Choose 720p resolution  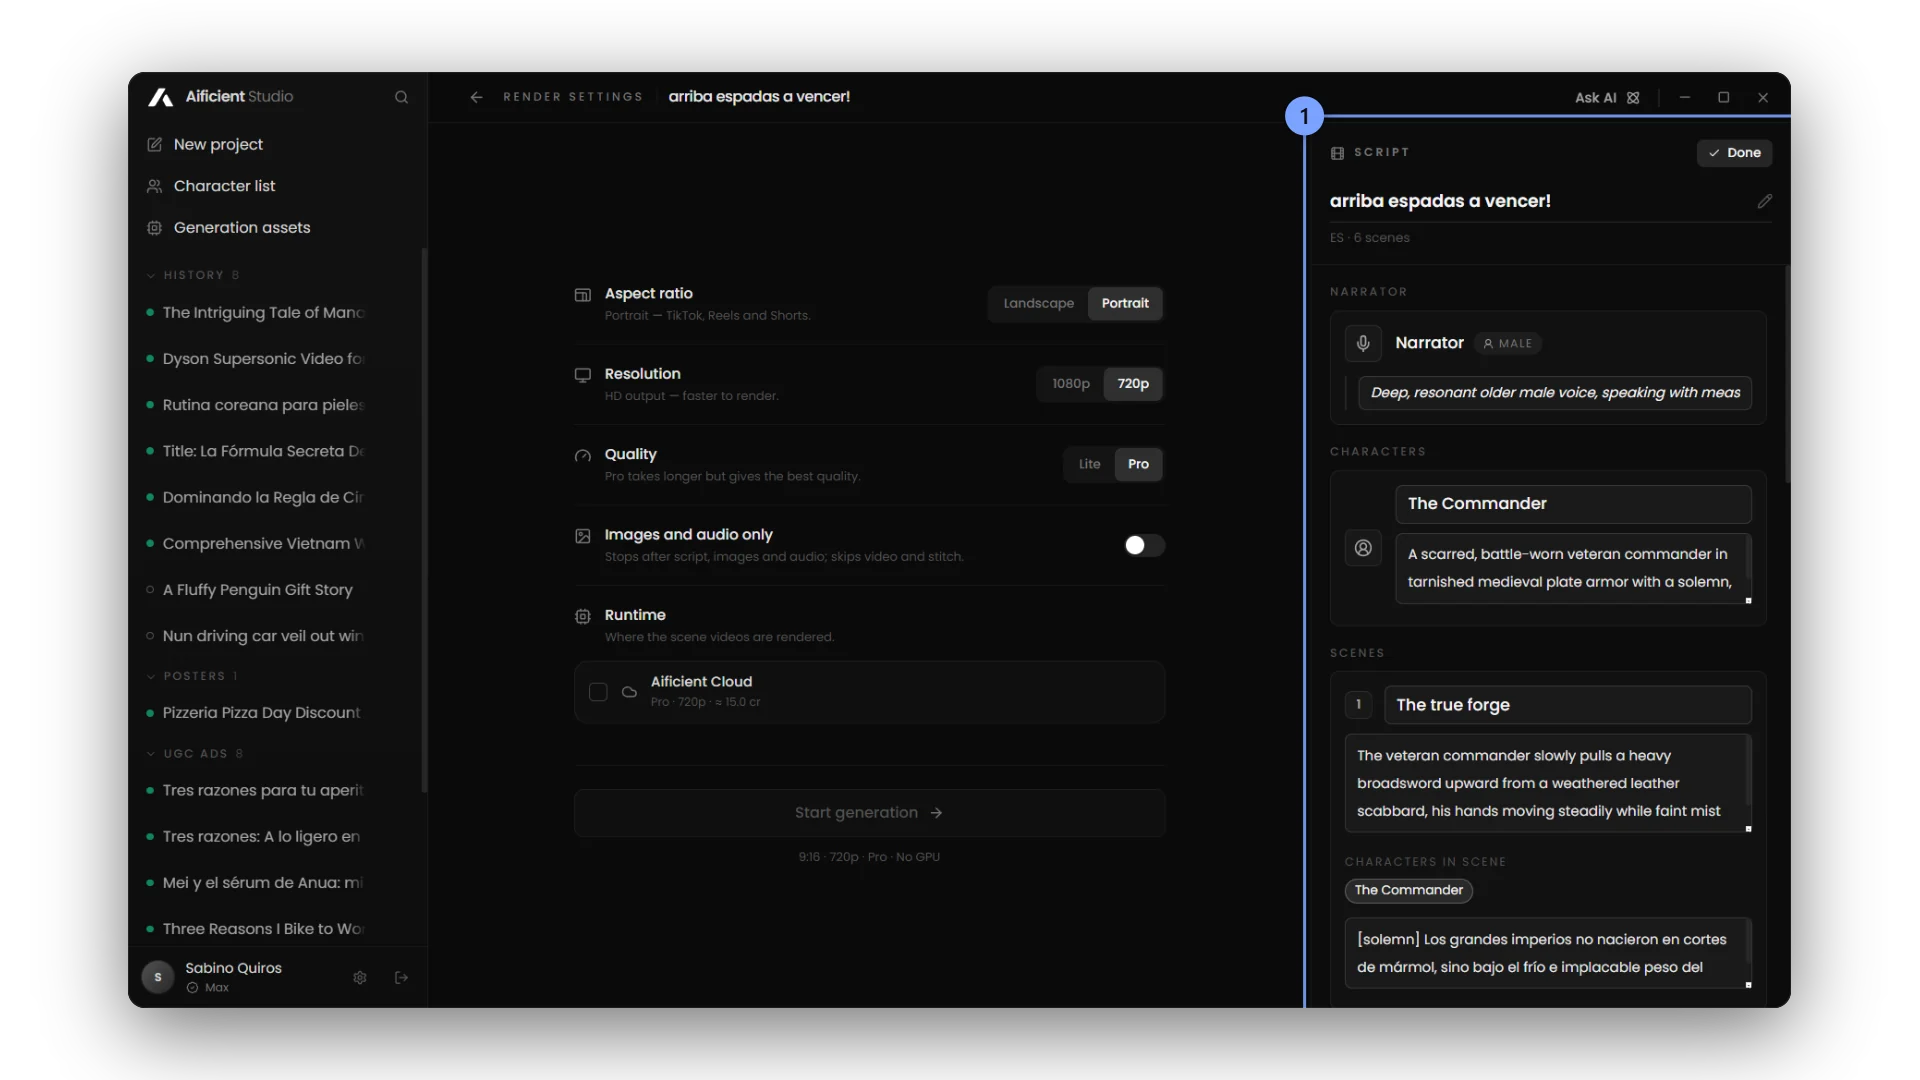[x=1133, y=384]
